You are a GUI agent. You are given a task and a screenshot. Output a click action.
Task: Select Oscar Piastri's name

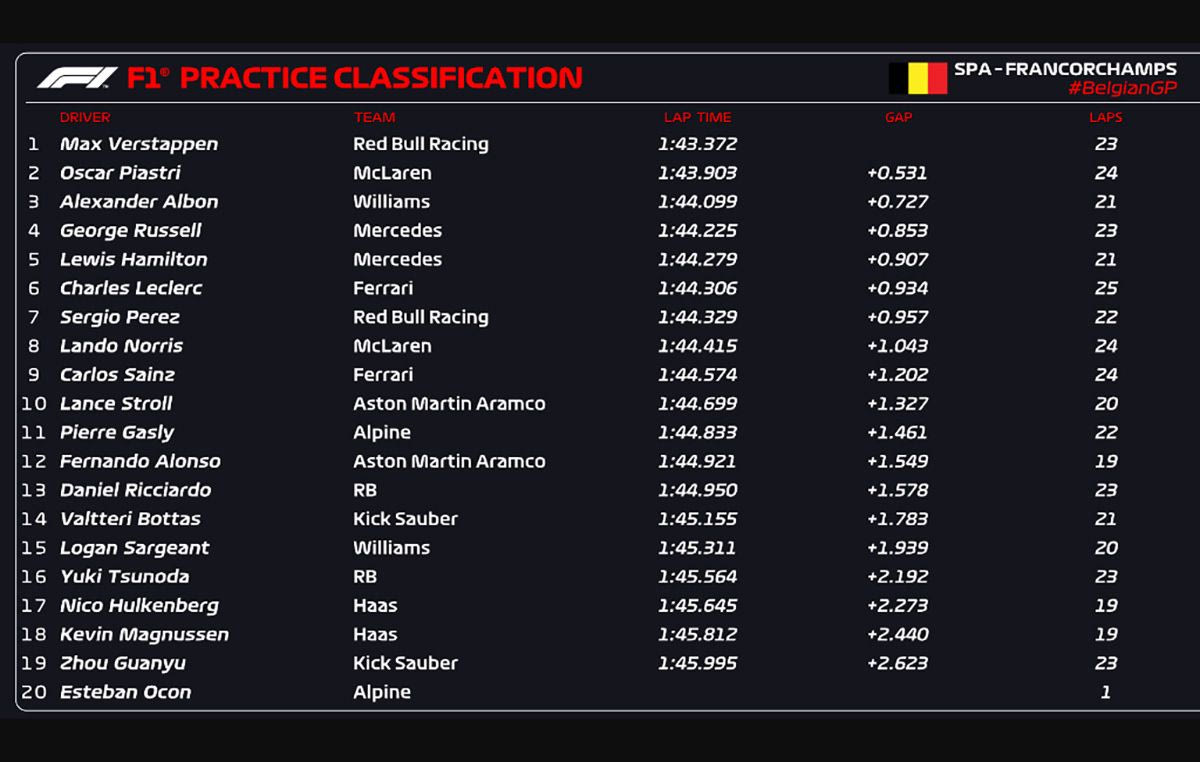click(120, 173)
